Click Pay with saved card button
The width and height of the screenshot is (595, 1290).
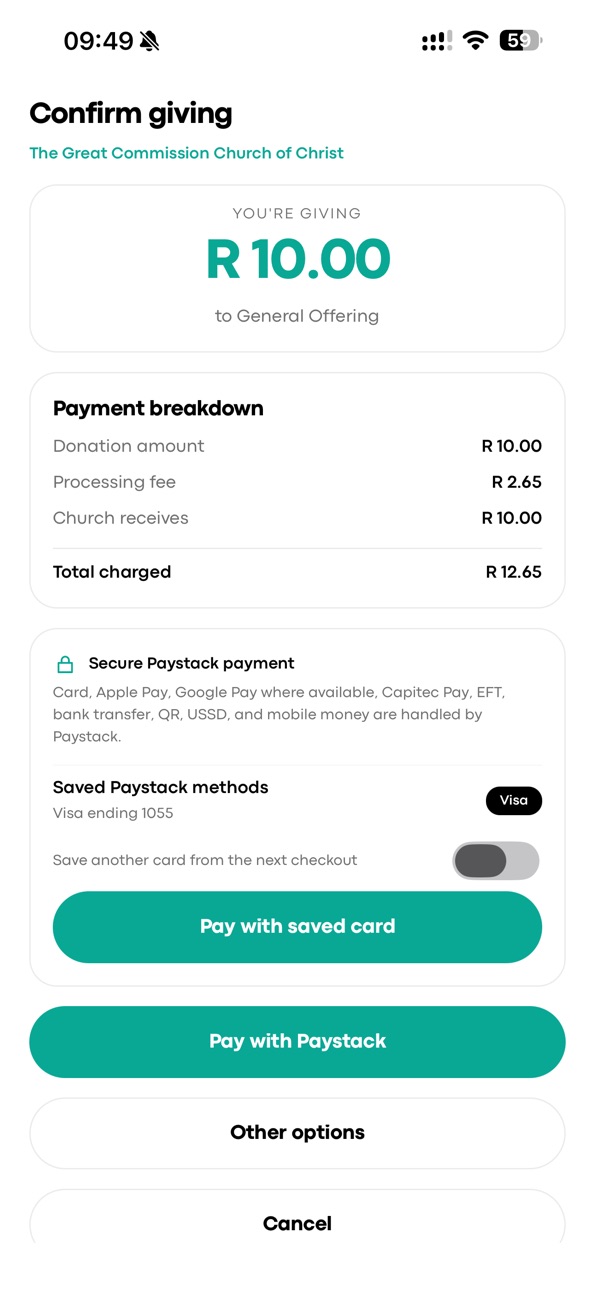coord(297,927)
